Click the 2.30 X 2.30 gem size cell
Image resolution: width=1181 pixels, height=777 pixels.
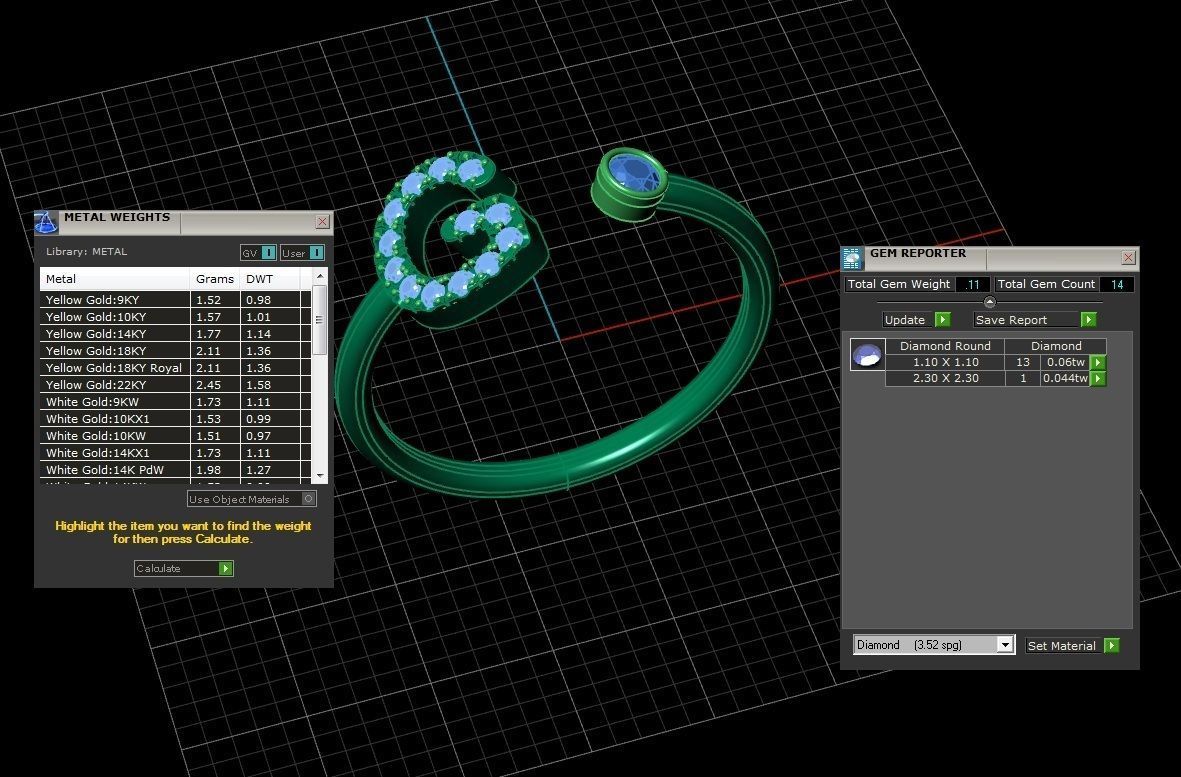click(x=945, y=378)
